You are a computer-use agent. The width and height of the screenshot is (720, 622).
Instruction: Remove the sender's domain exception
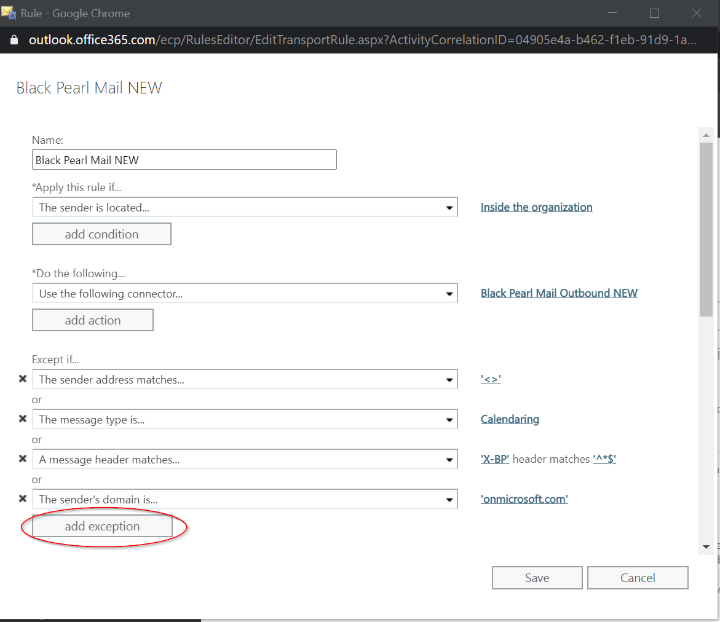click(x=22, y=498)
